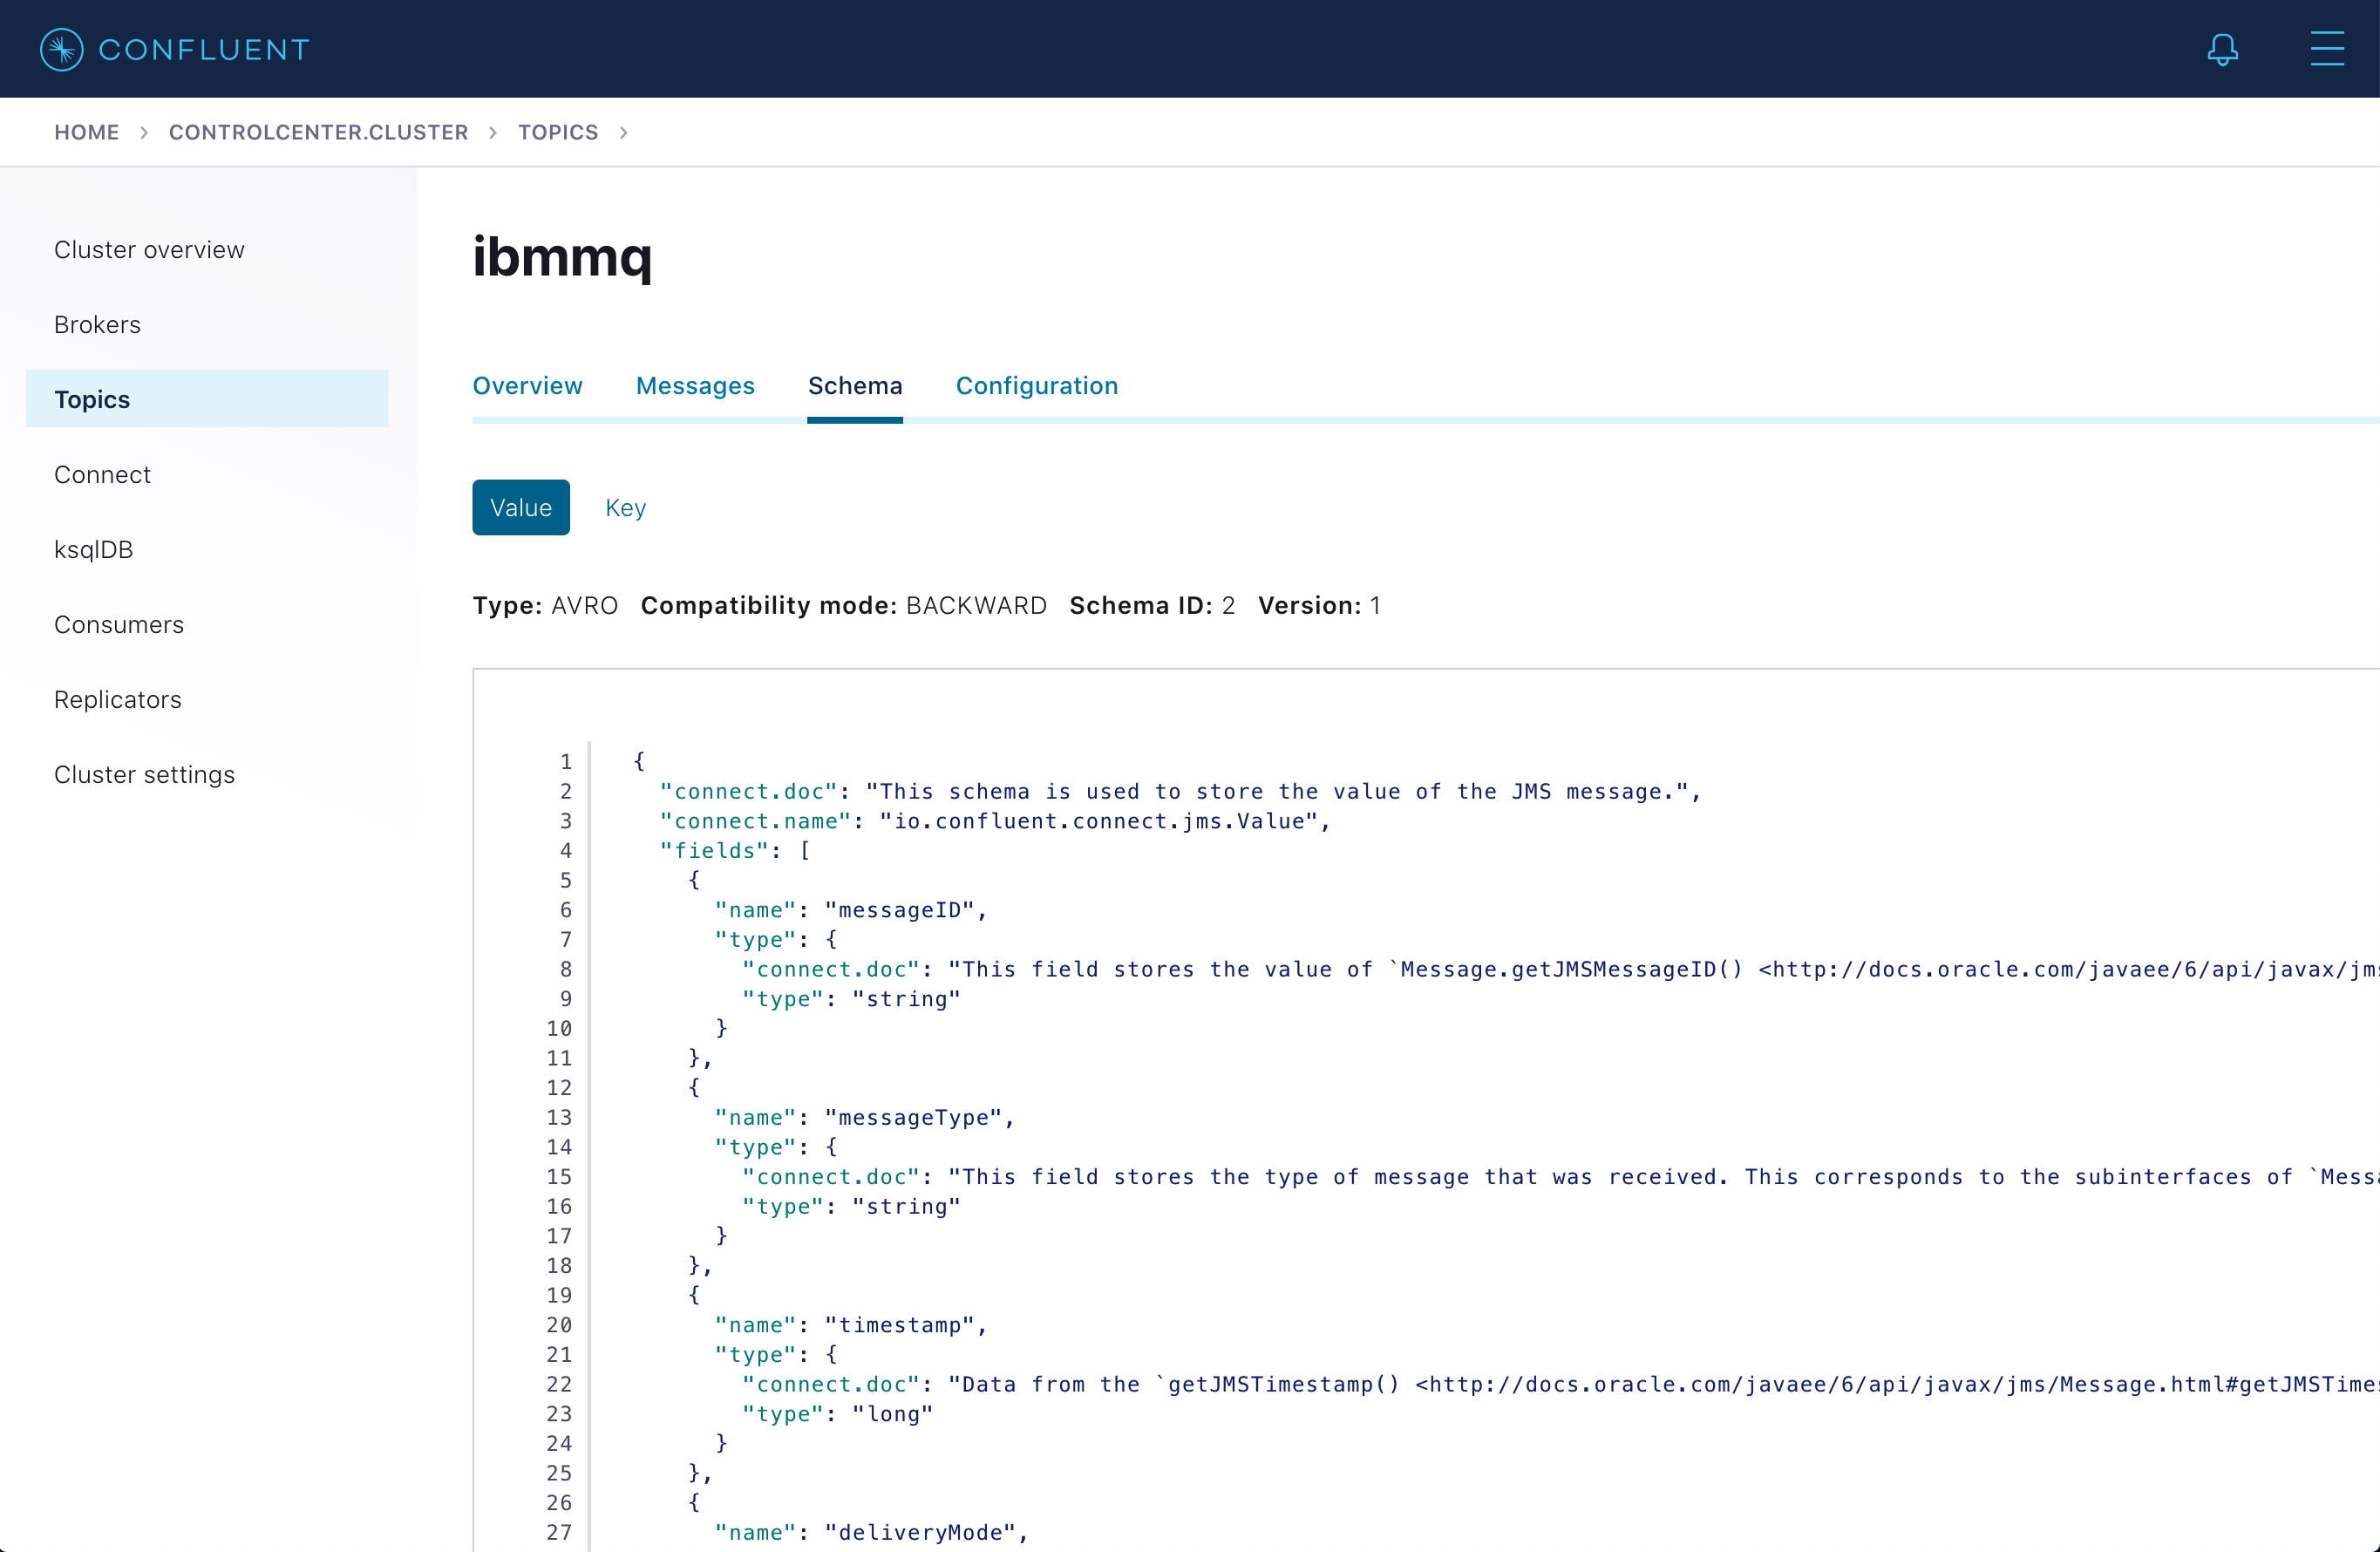Click the Overview tab label
2380x1552 pixels.
pos(527,385)
